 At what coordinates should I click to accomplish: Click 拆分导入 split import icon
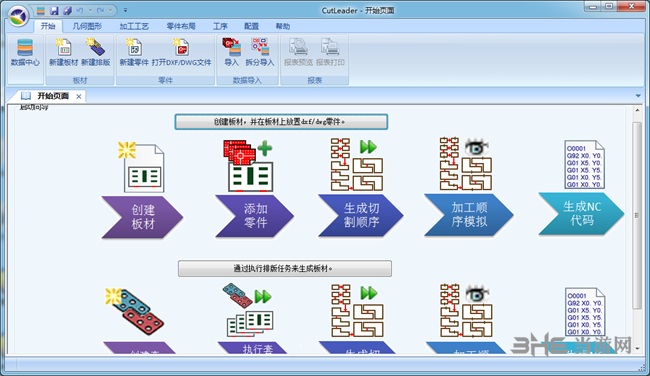[260, 53]
